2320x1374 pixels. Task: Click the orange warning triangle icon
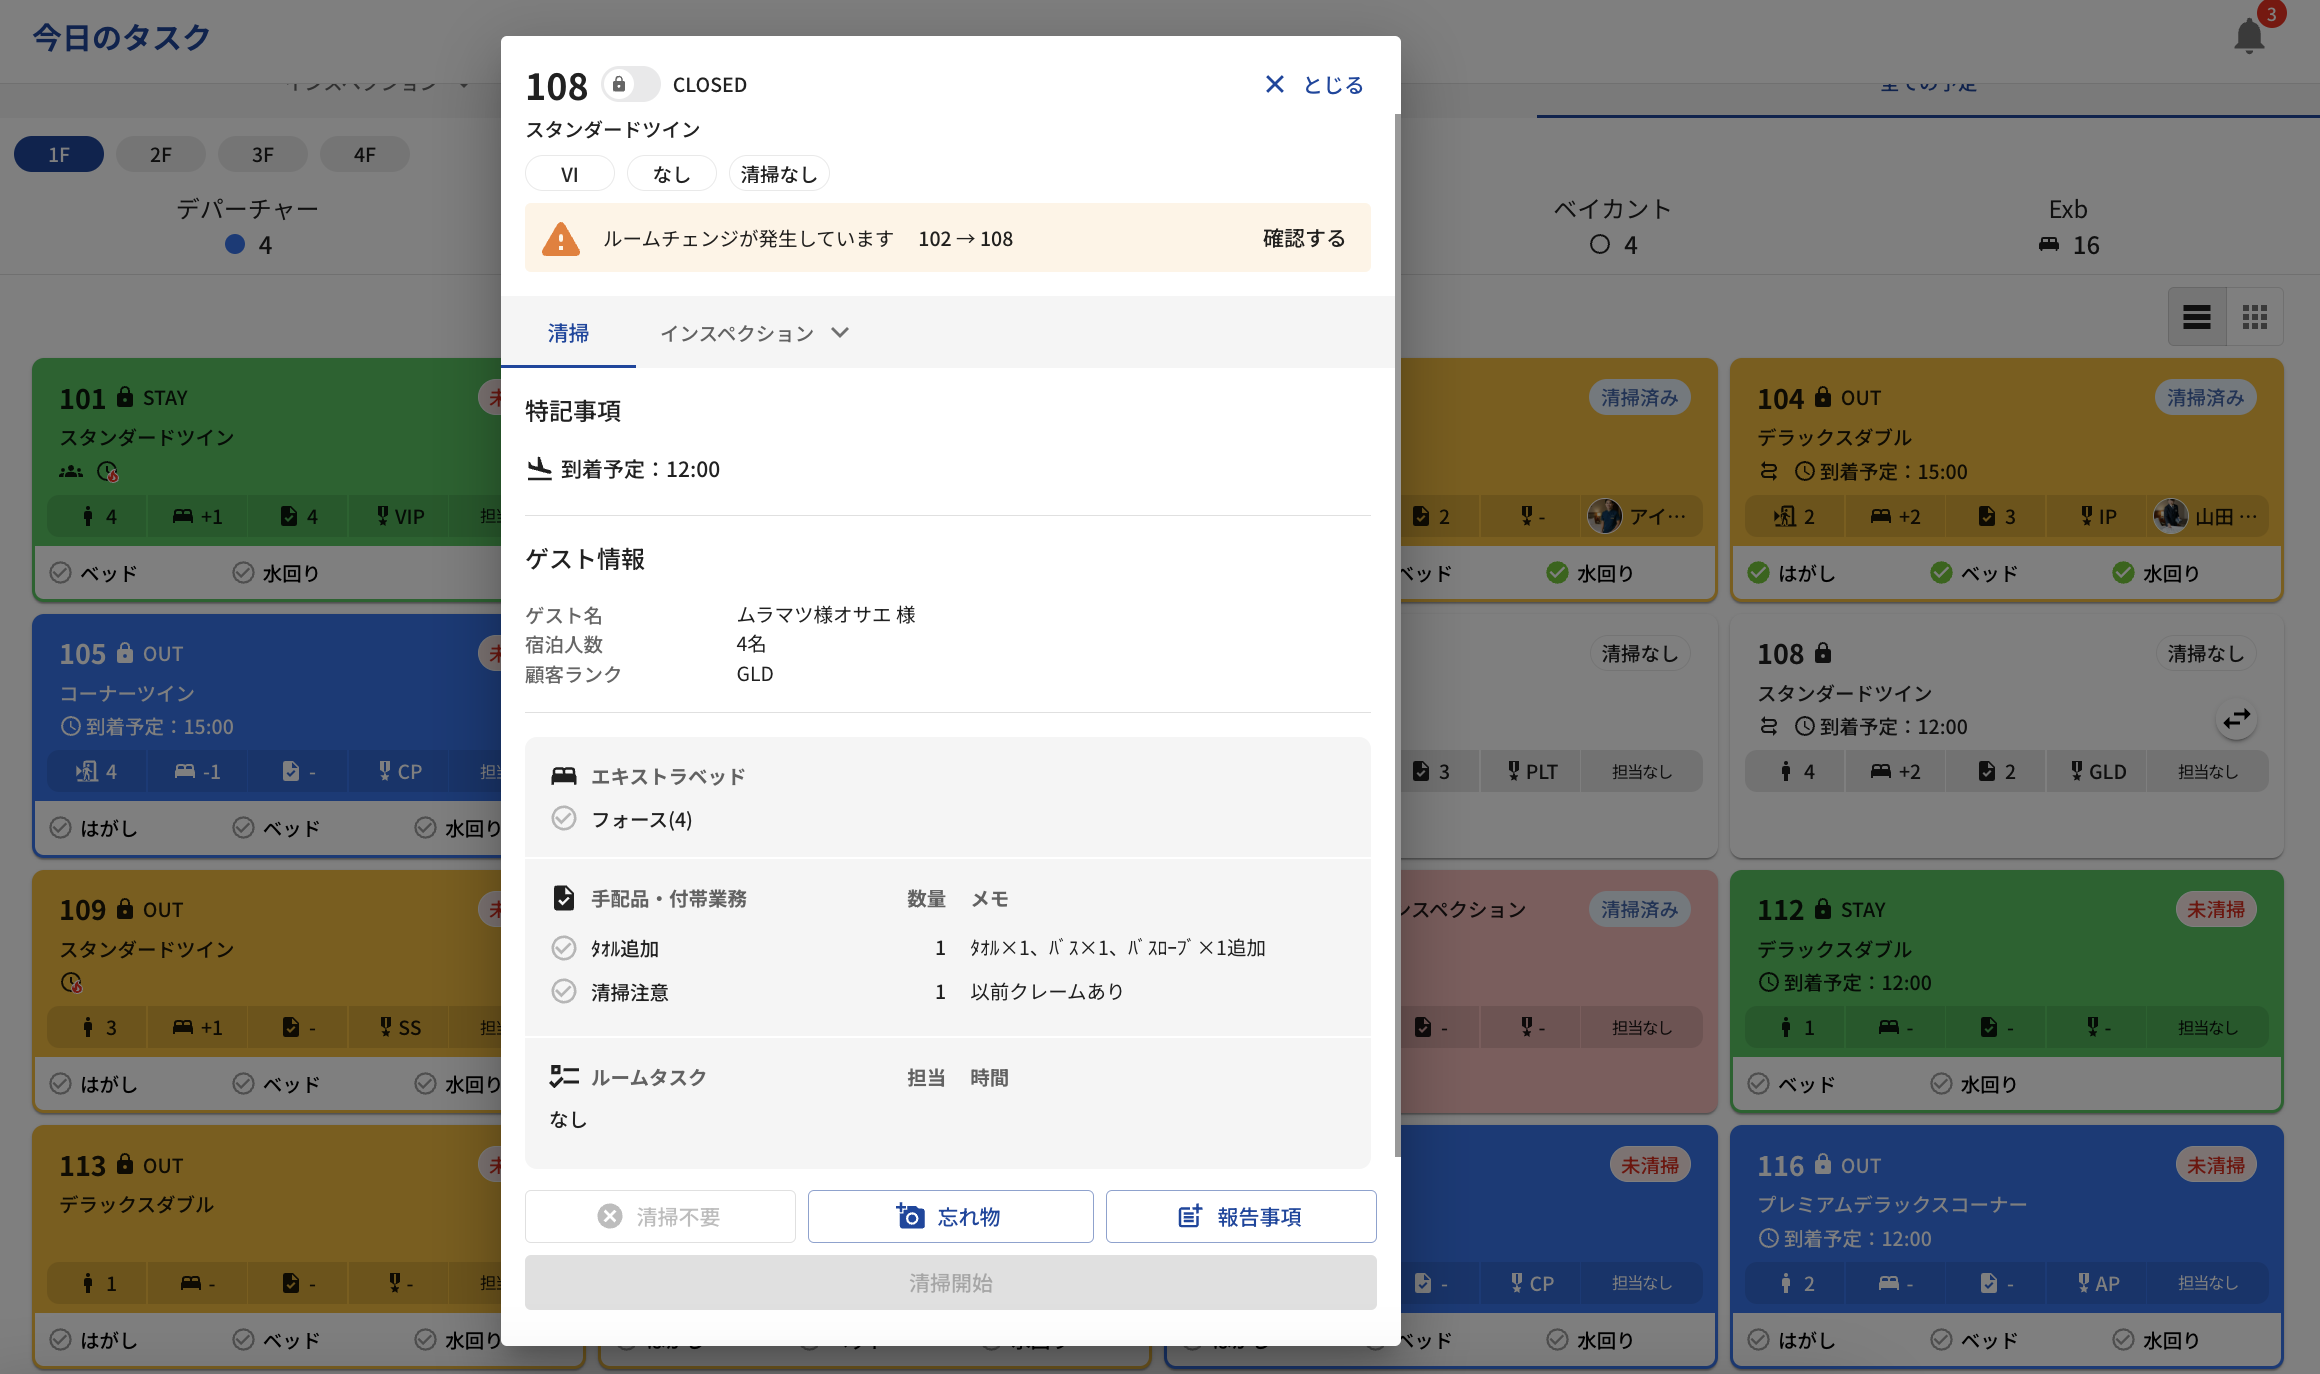point(561,239)
